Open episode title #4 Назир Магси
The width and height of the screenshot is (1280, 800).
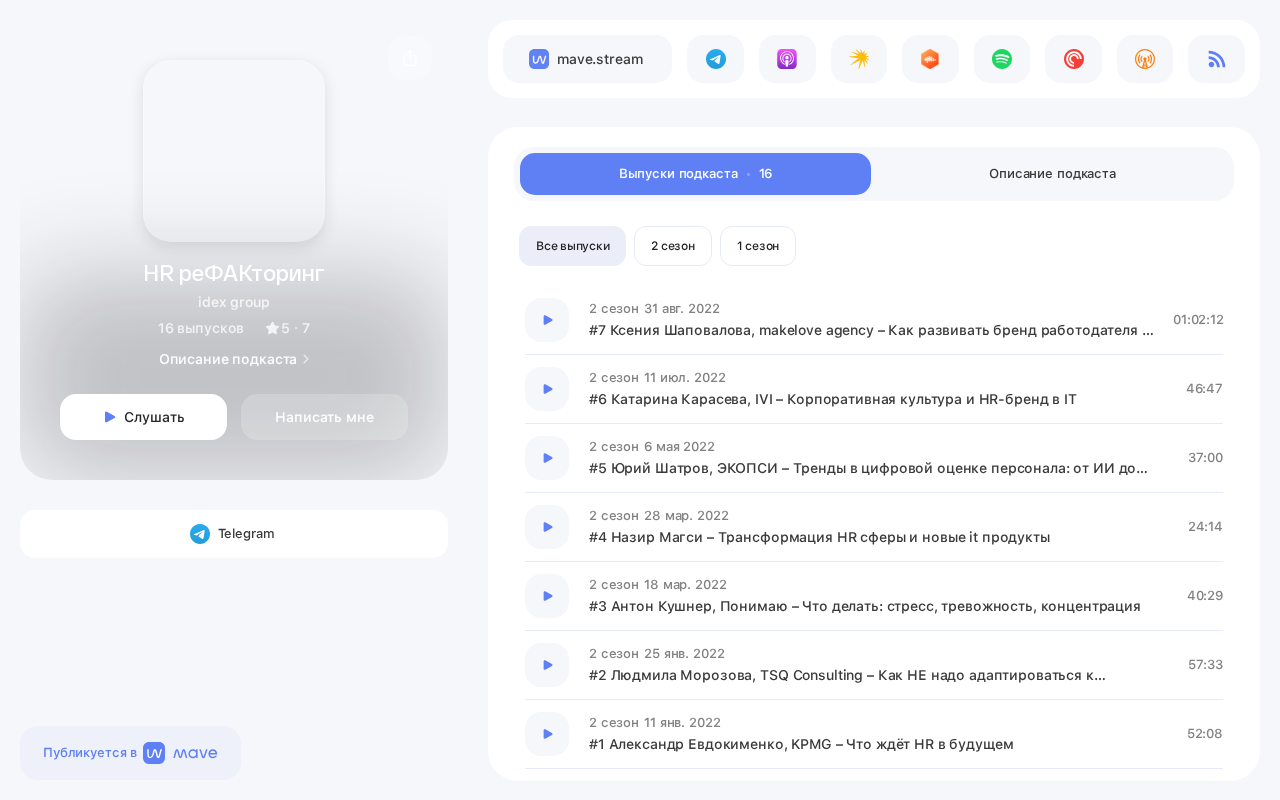pos(819,538)
